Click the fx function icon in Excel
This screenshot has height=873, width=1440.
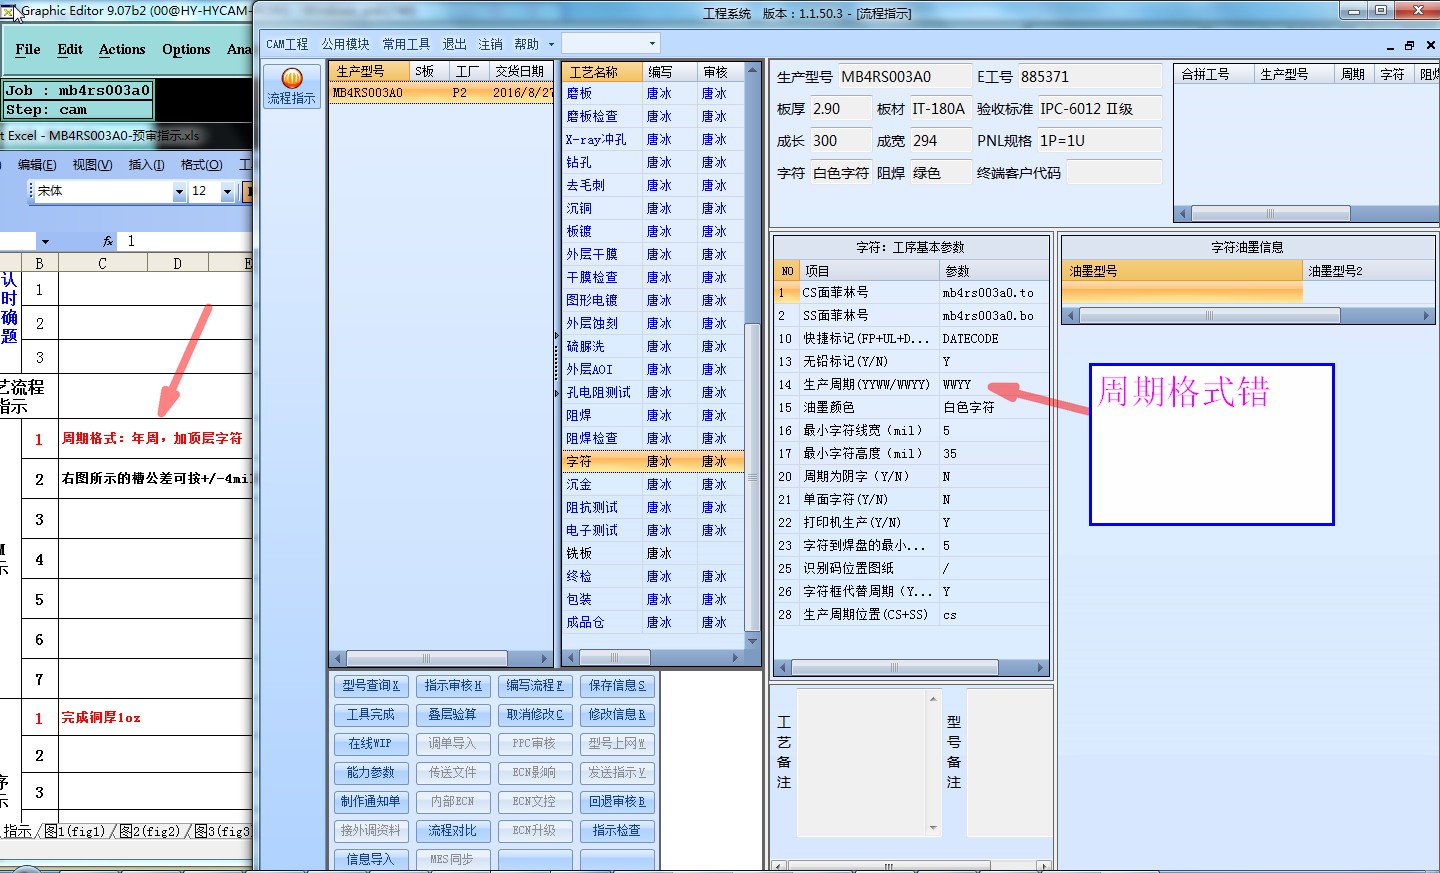click(108, 241)
